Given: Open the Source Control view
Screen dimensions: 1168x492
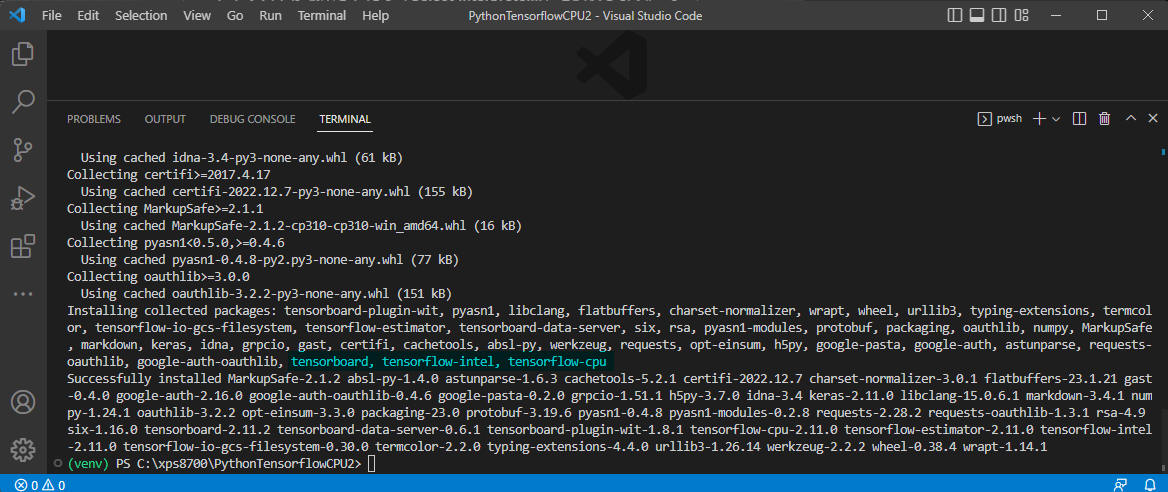Looking at the screenshot, I should point(23,150).
